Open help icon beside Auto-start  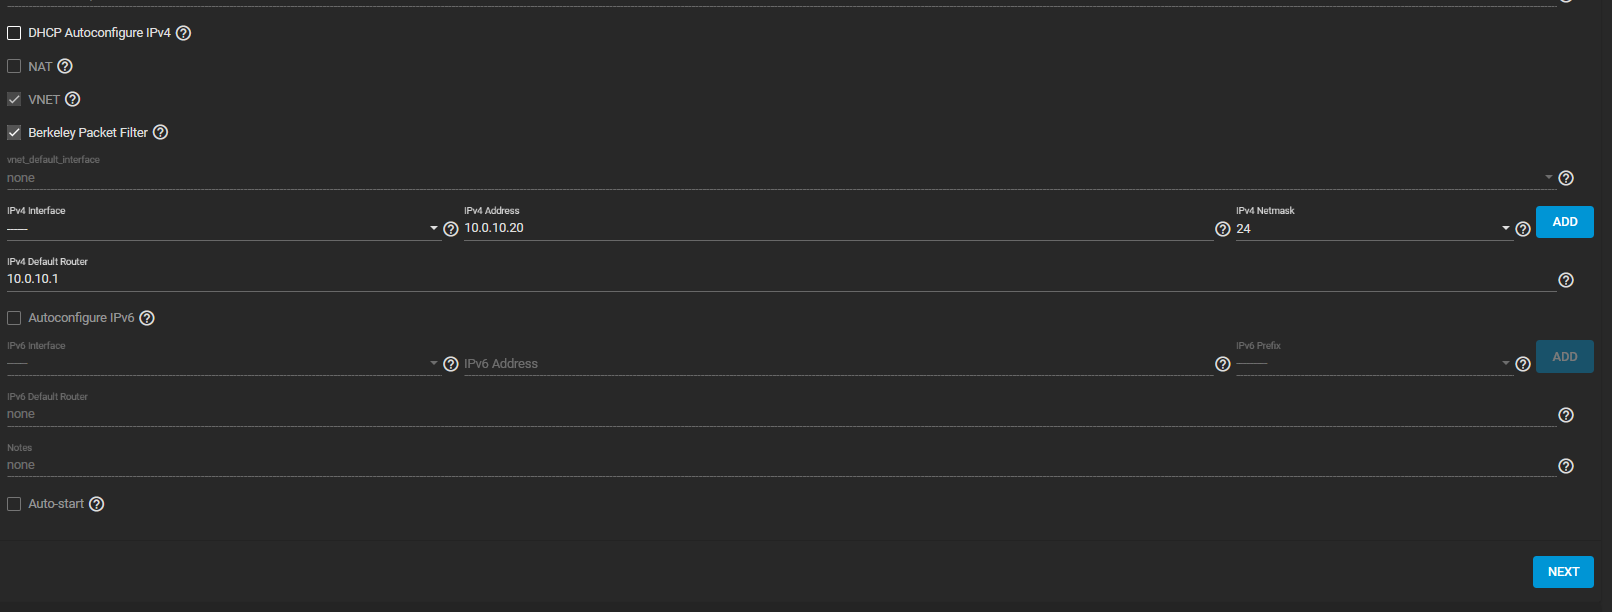pyautogui.click(x=96, y=504)
